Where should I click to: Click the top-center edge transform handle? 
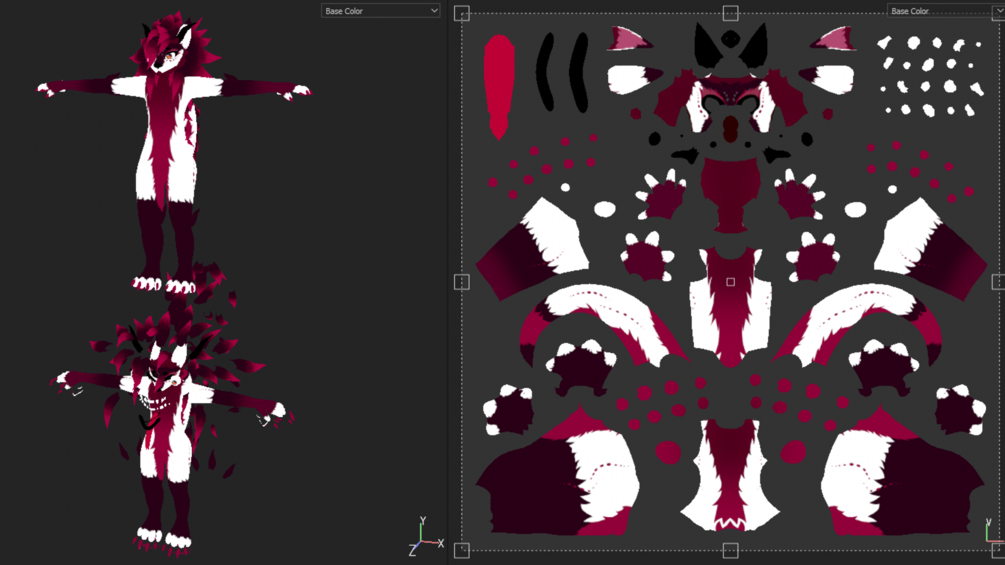(x=730, y=13)
